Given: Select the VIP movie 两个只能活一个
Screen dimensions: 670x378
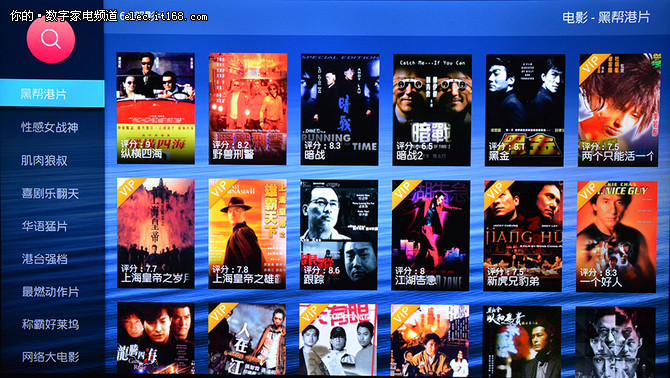Looking at the screenshot, I should 618,110.
